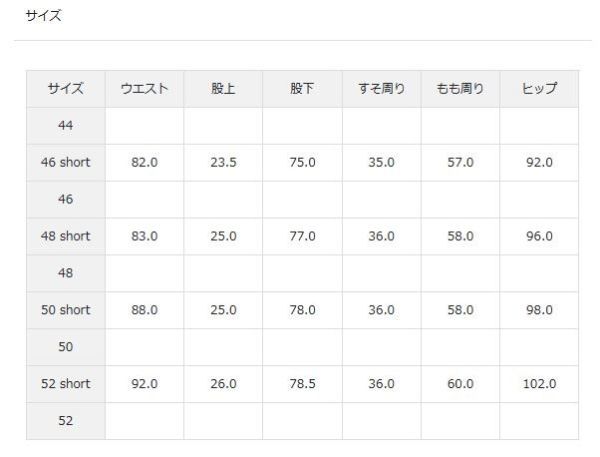
Task: Click the 60.0 thigh value
Action: [x=460, y=384]
